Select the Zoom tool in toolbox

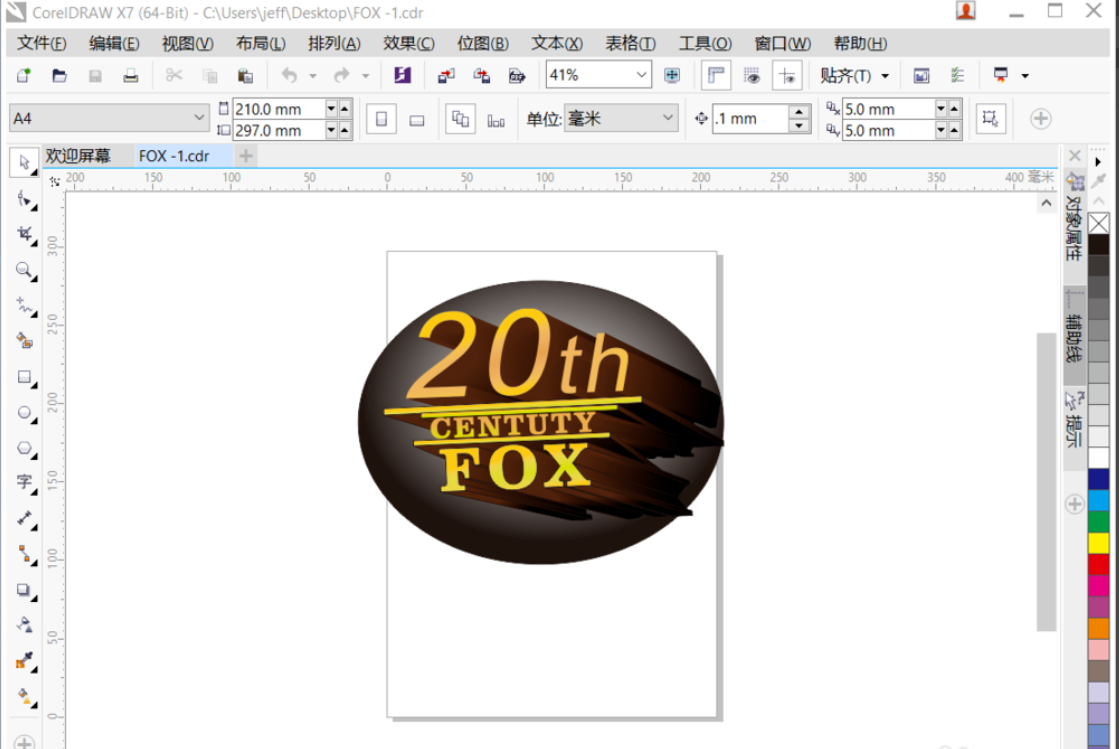point(24,270)
